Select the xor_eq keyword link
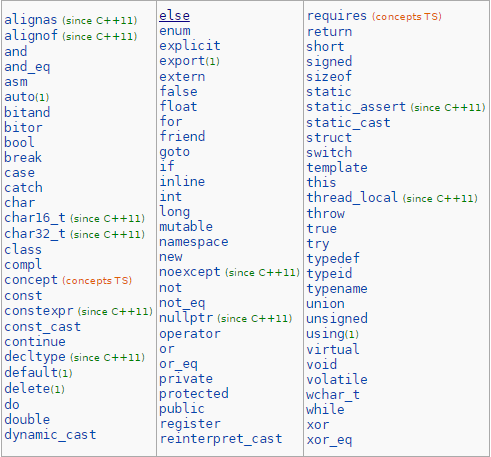This screenshot has height=457, width=491. (329, 440)
